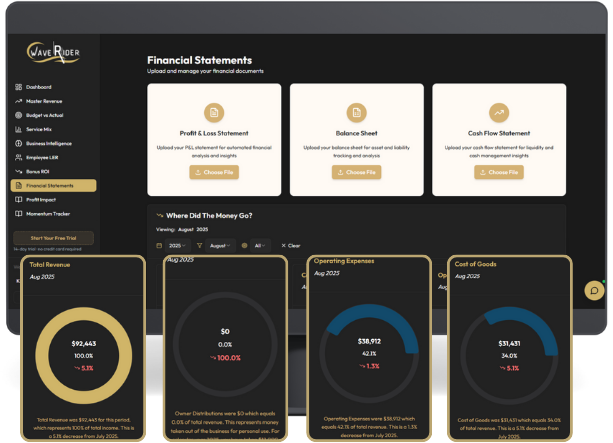Click the Bonus ROI trend icon
The width and height of the screenshot is (613, 443).
click(x=18, y=171)
